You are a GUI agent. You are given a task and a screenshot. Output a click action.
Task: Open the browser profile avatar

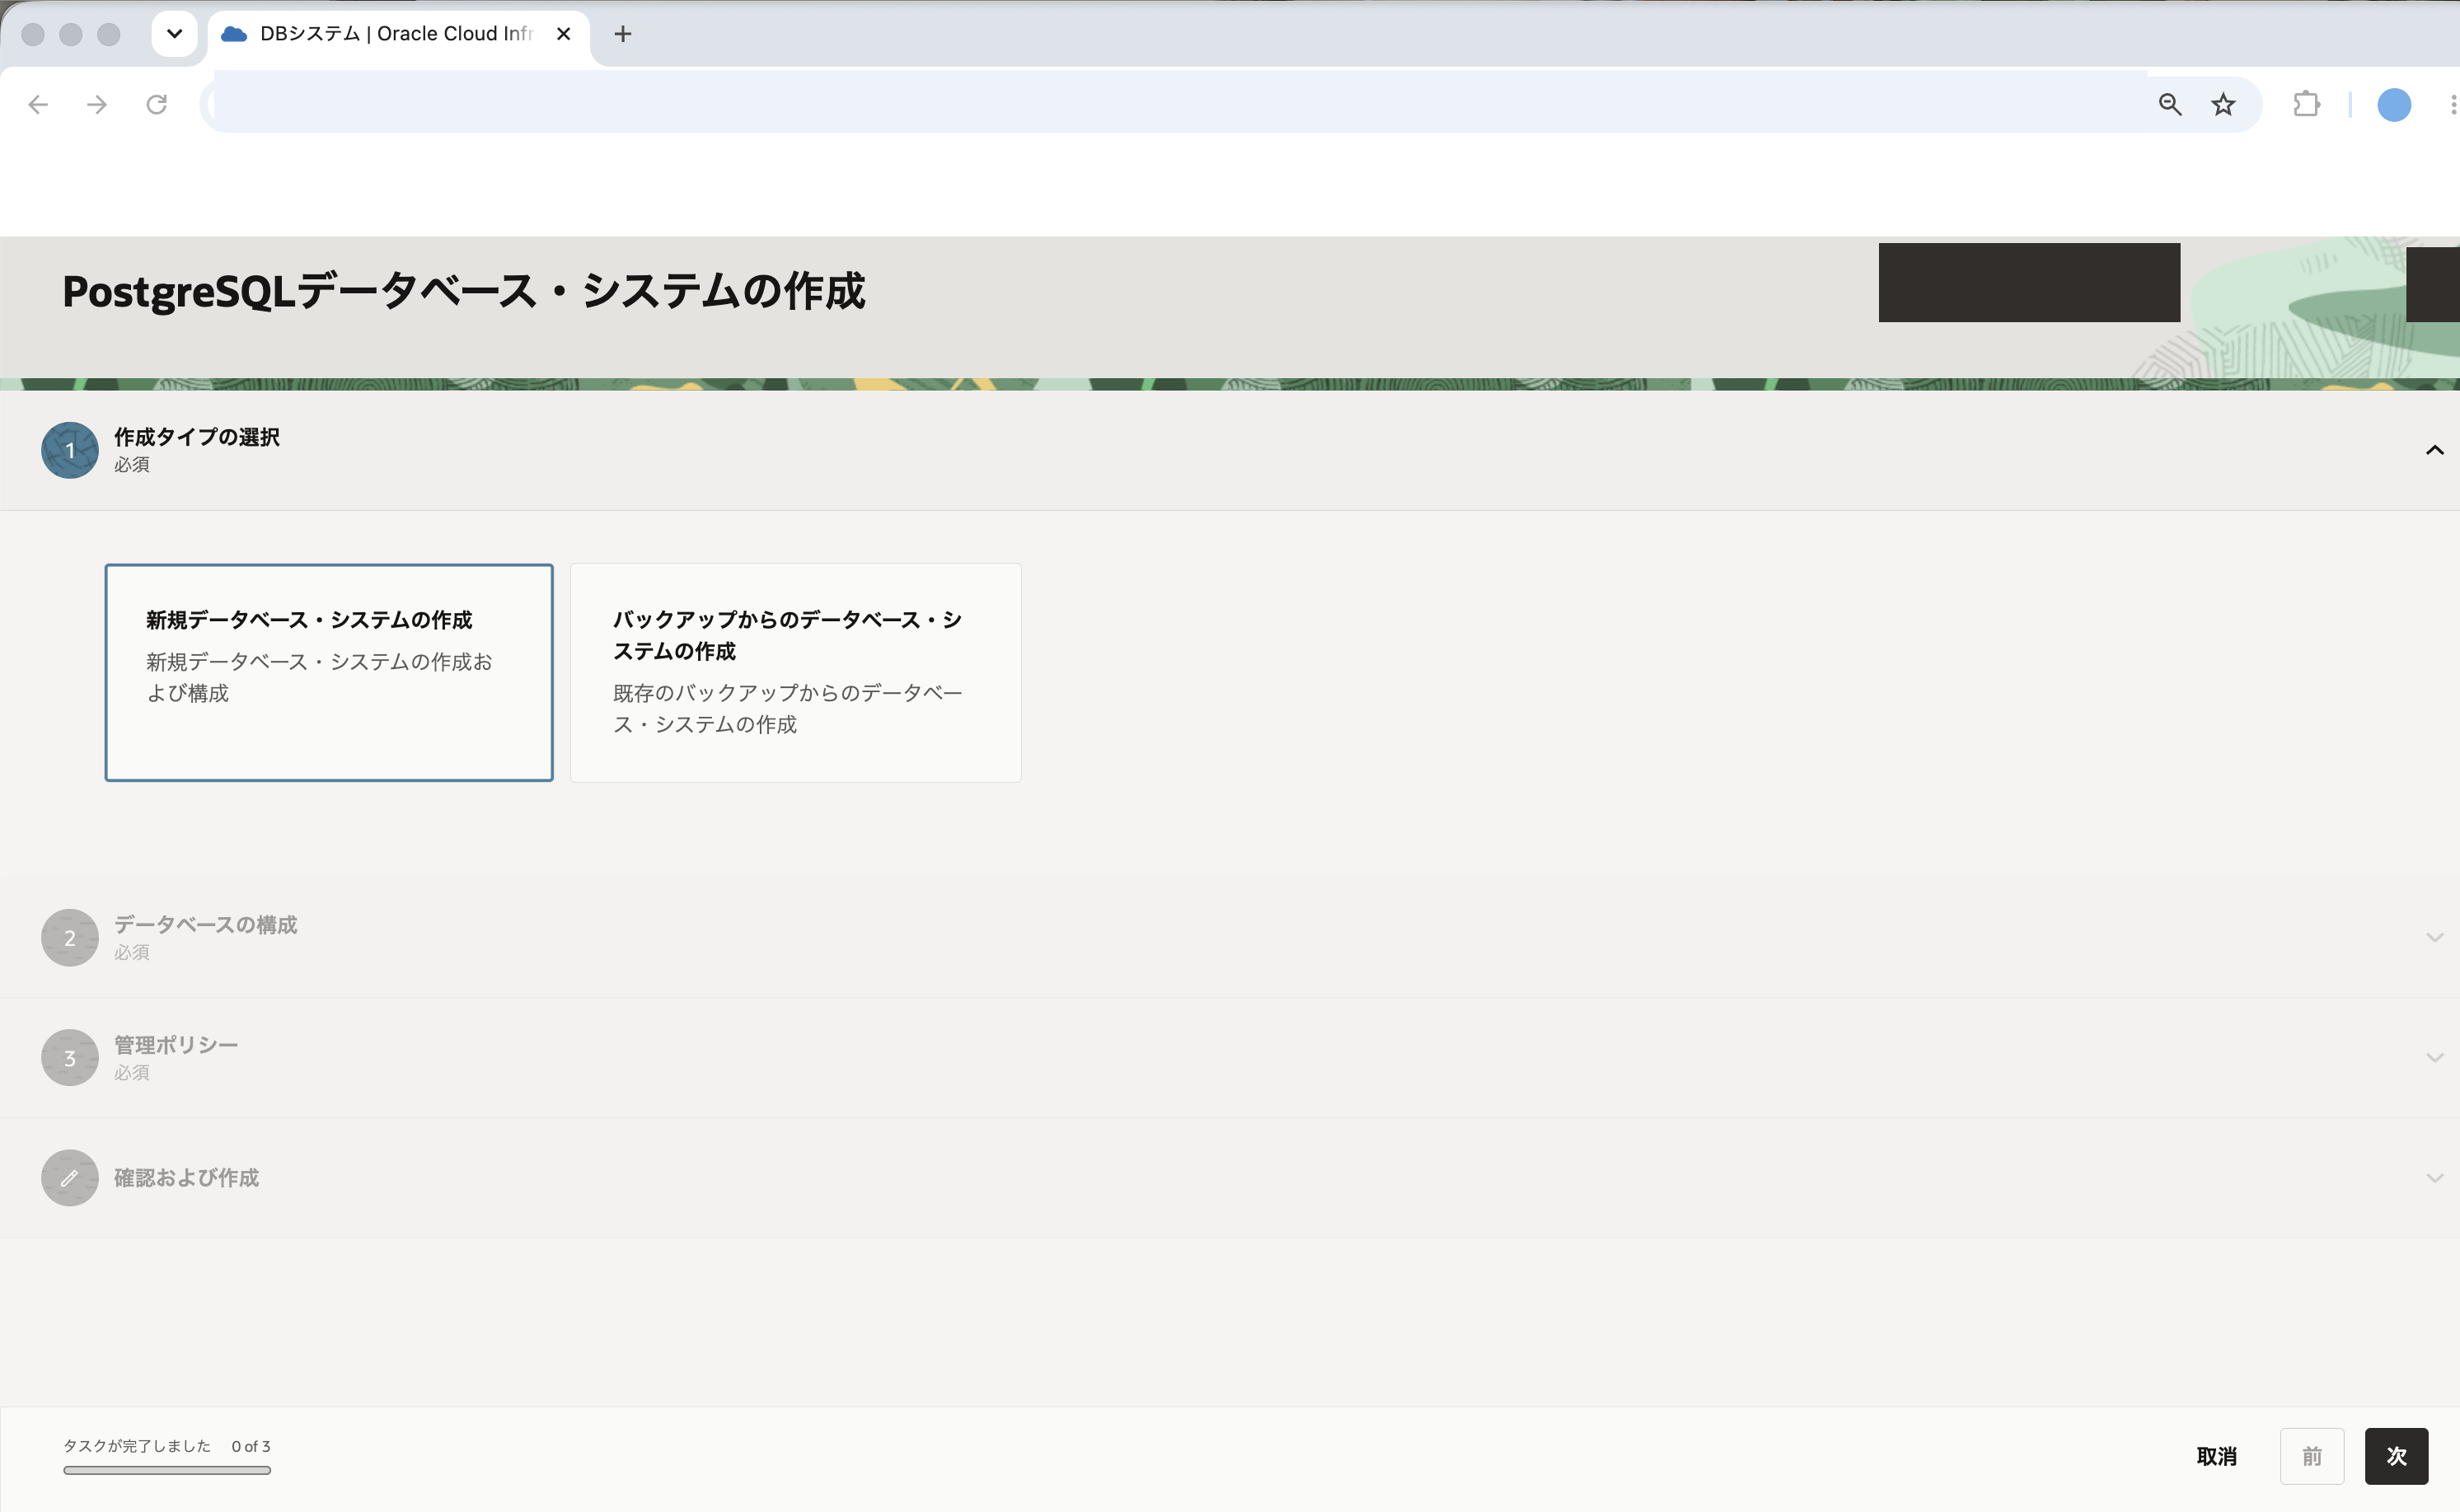2393,104
